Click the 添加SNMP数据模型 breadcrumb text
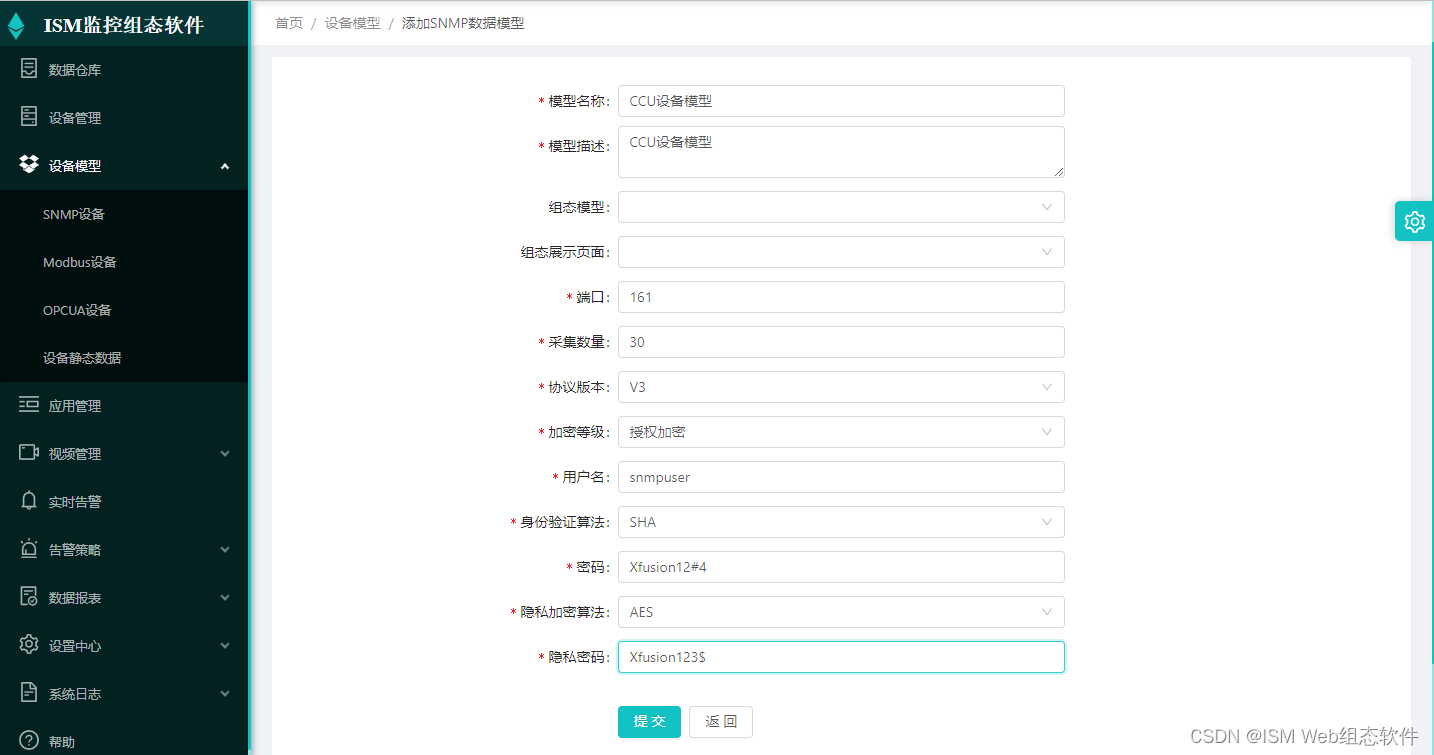Viewport: 1434px width, 755px height. (463, 23)
